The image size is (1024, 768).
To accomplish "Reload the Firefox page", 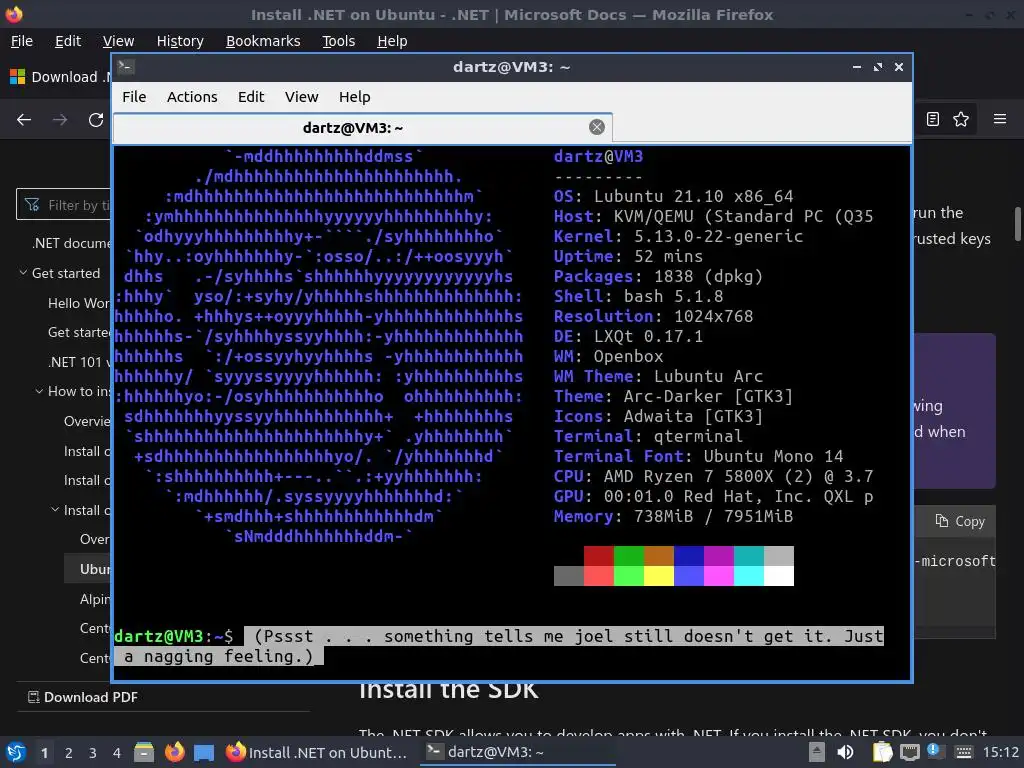I will 96,120.
